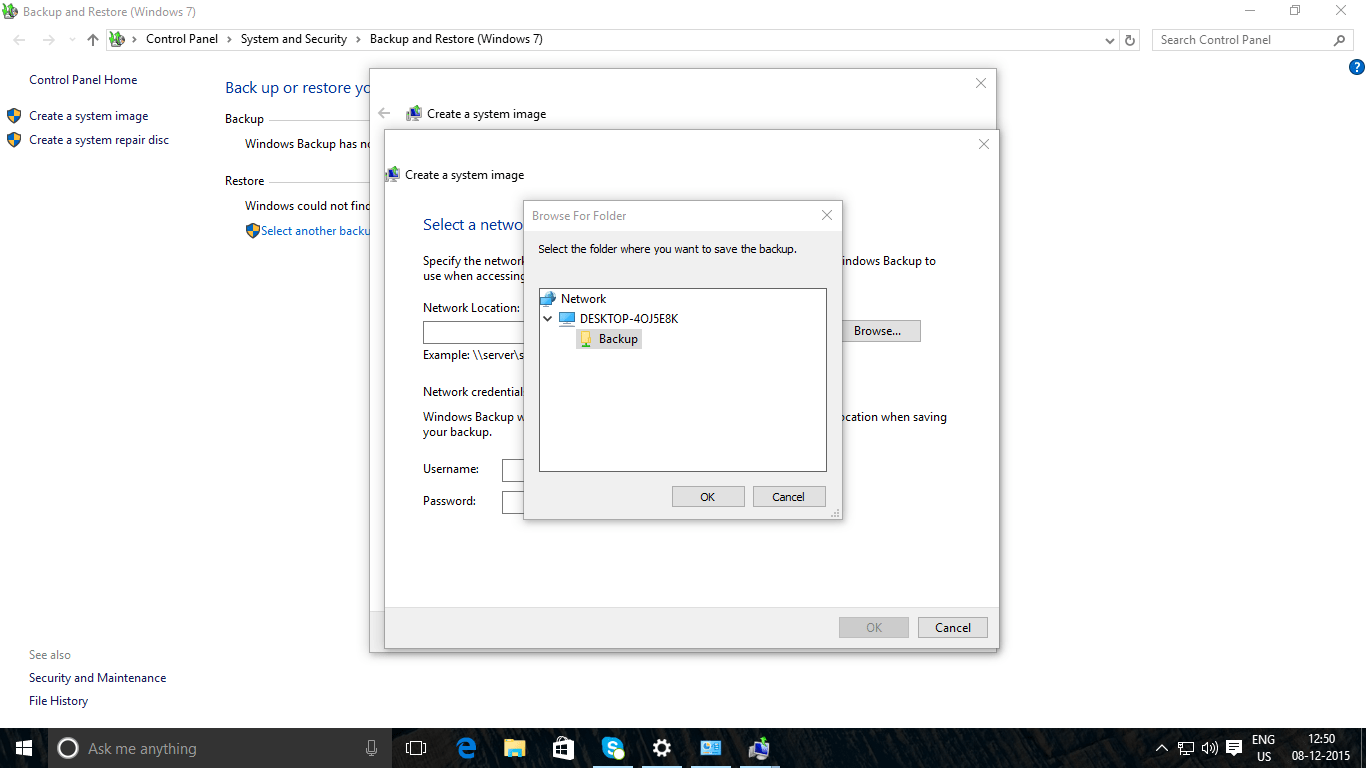Select the Network root node
Screen dimensions: 1366x768
pos(583,299)
